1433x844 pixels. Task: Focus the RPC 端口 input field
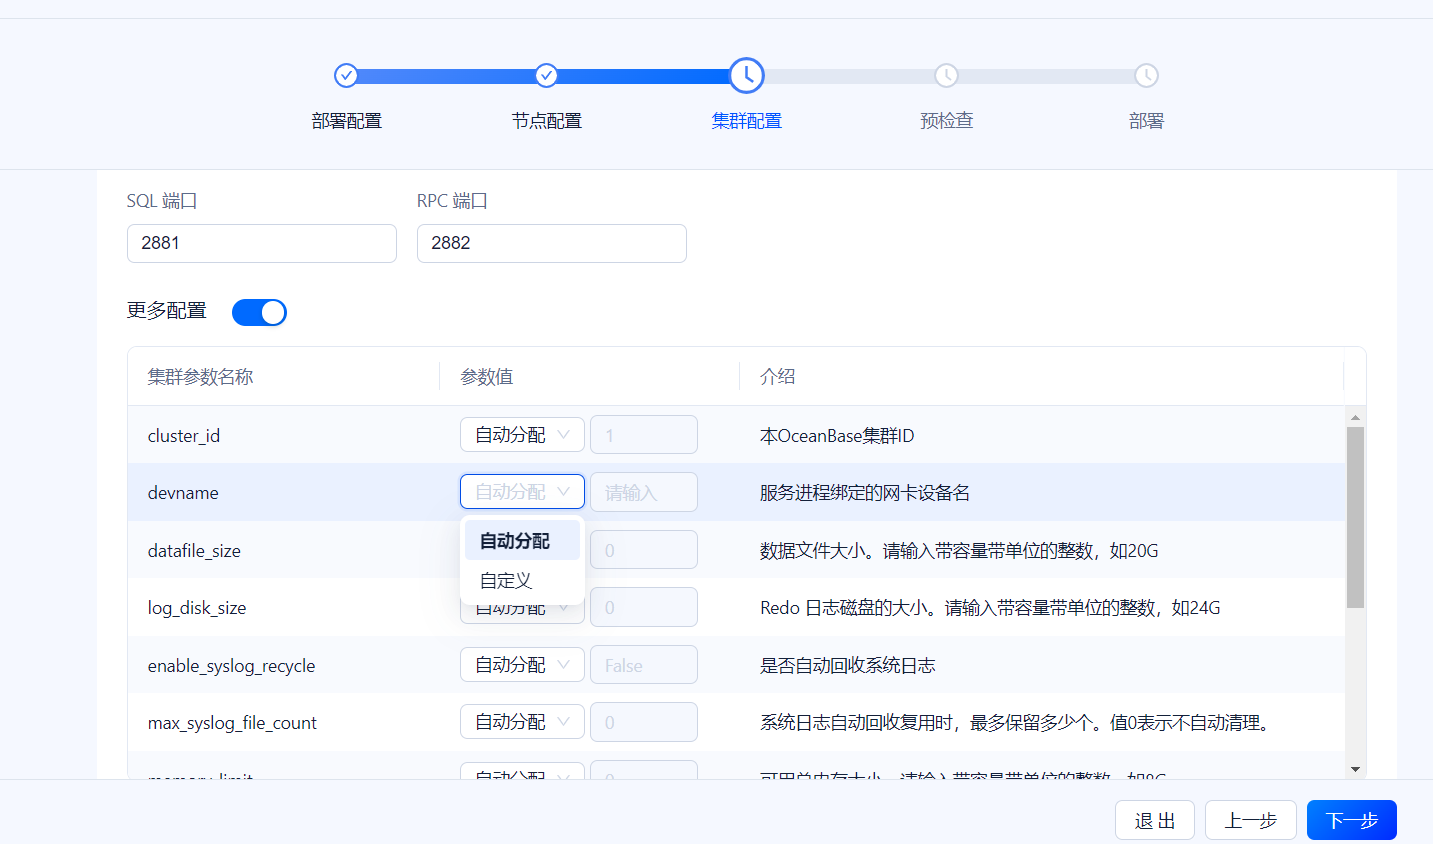click(552, 243)
